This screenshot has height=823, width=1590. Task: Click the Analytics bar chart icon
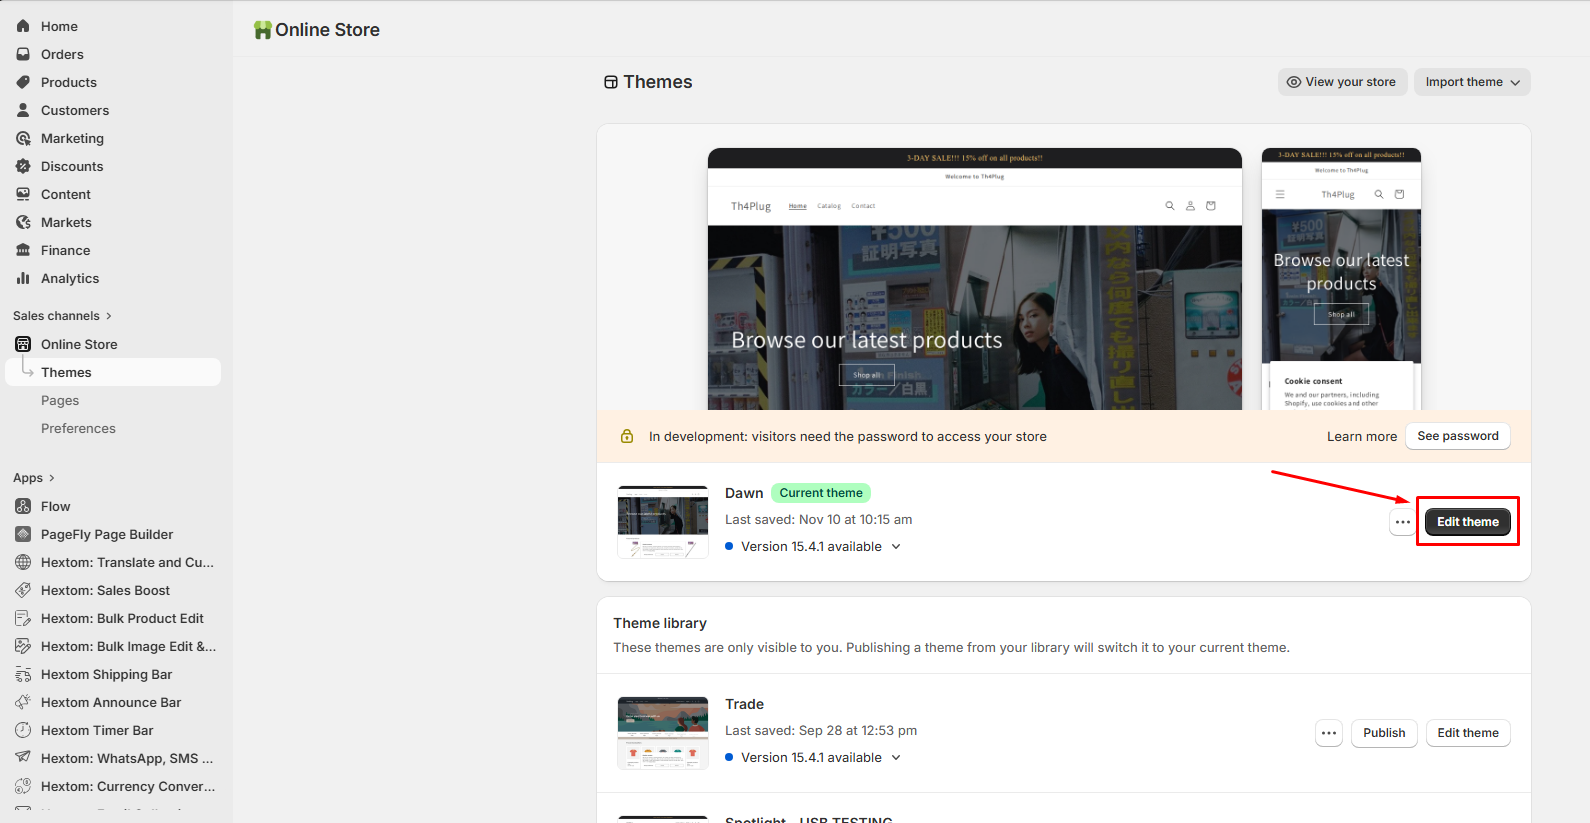[x=23, y=278]
